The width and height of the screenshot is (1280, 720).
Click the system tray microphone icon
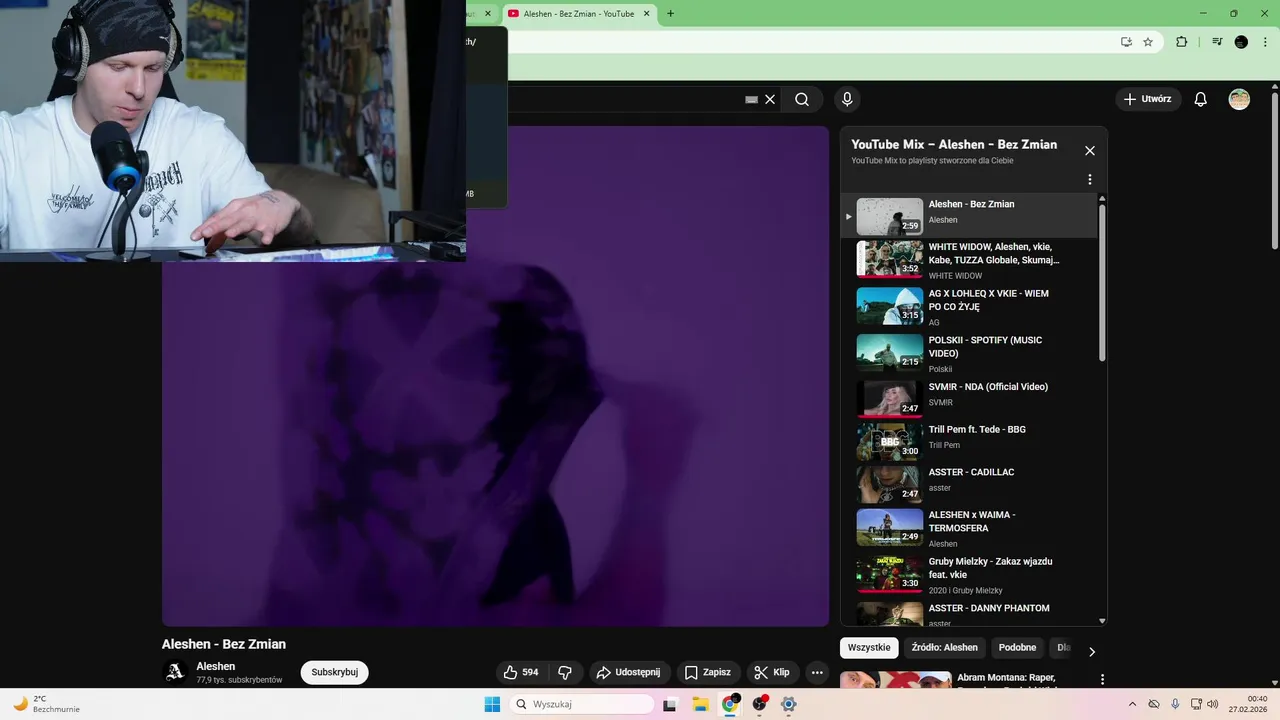pyautogui.click(x=1175, y=704)
